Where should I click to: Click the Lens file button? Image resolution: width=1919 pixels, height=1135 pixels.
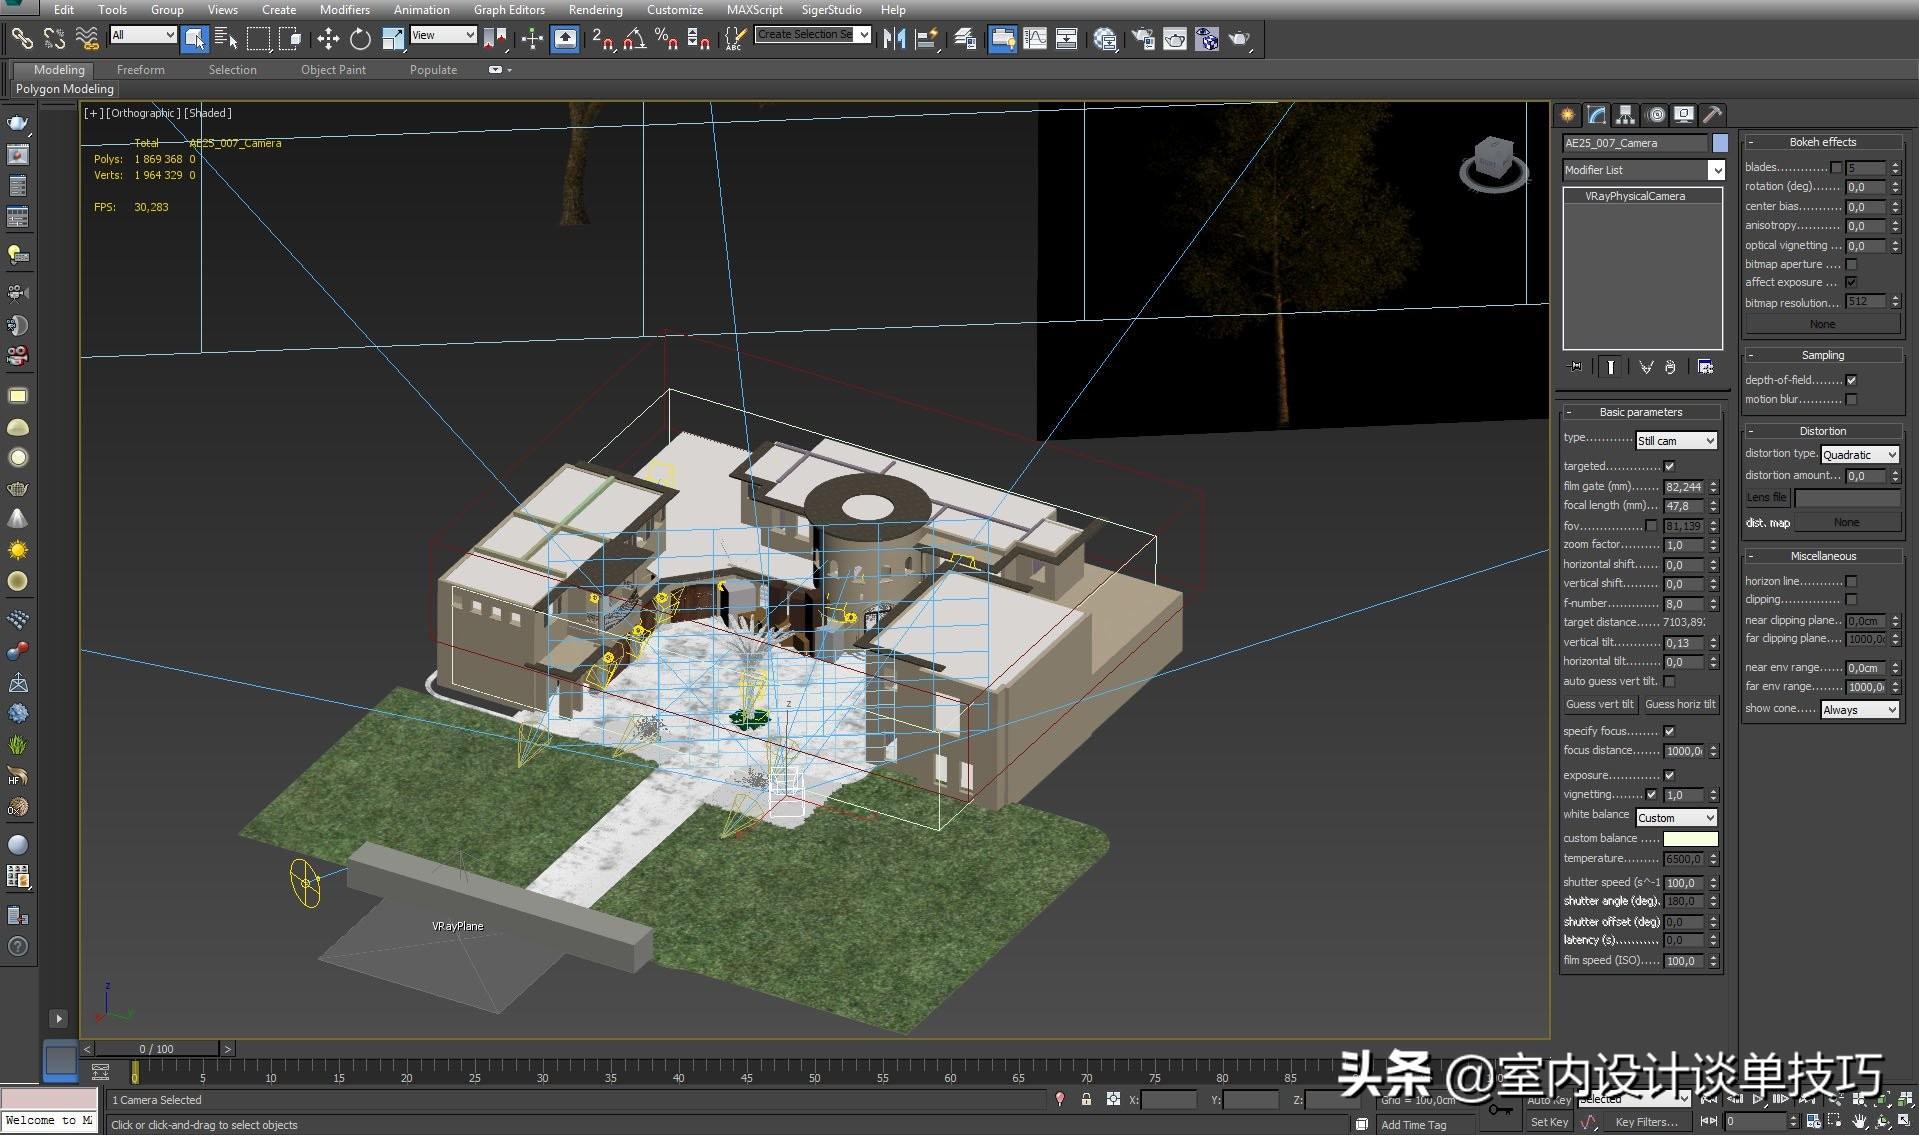1766,497
